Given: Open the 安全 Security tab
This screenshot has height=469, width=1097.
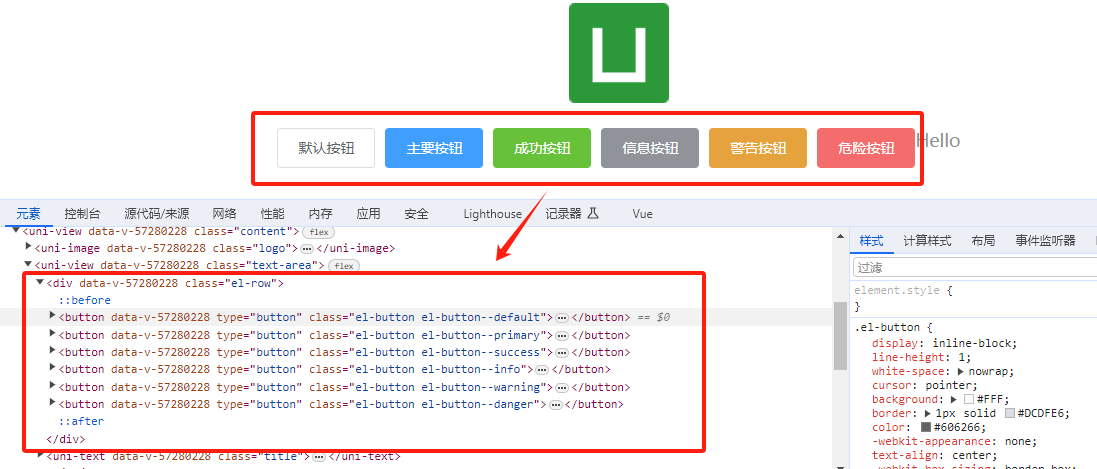Looking at the screenshot, I should click(416, 214).
